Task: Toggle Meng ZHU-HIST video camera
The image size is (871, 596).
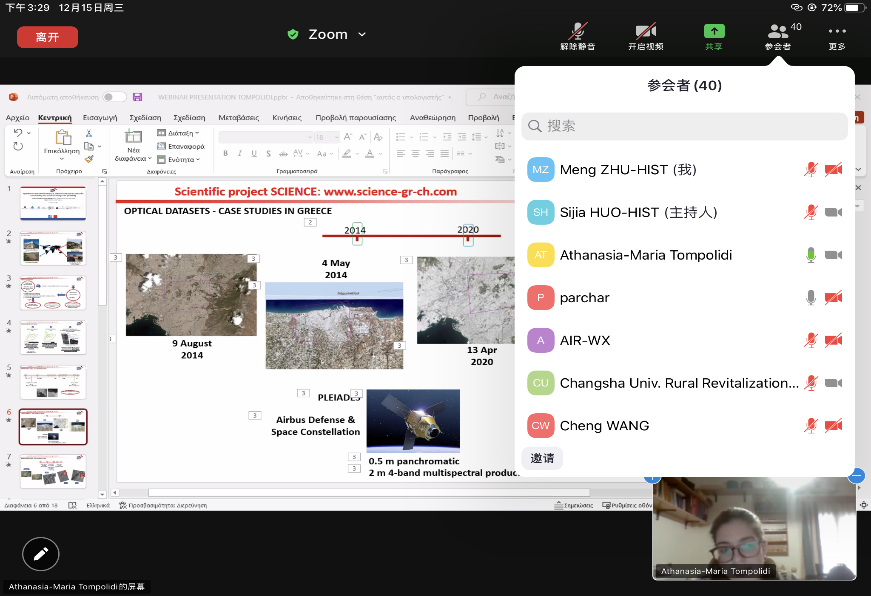Action: 833,169
